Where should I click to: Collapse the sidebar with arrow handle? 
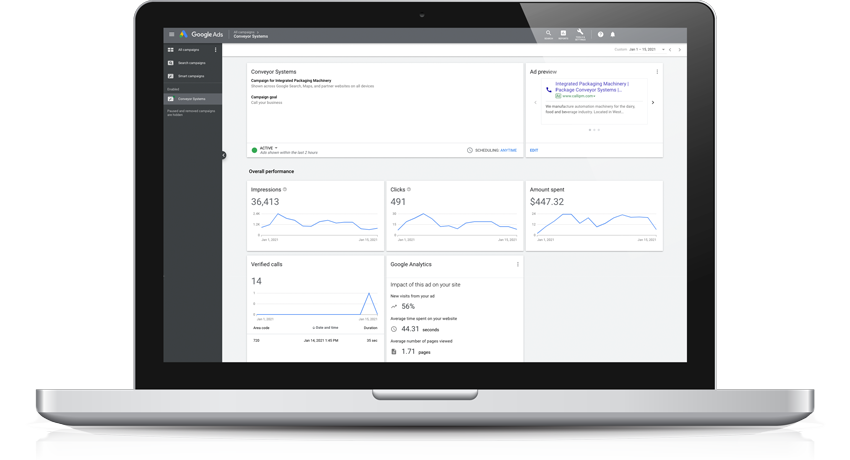click(x=223, y=155)
